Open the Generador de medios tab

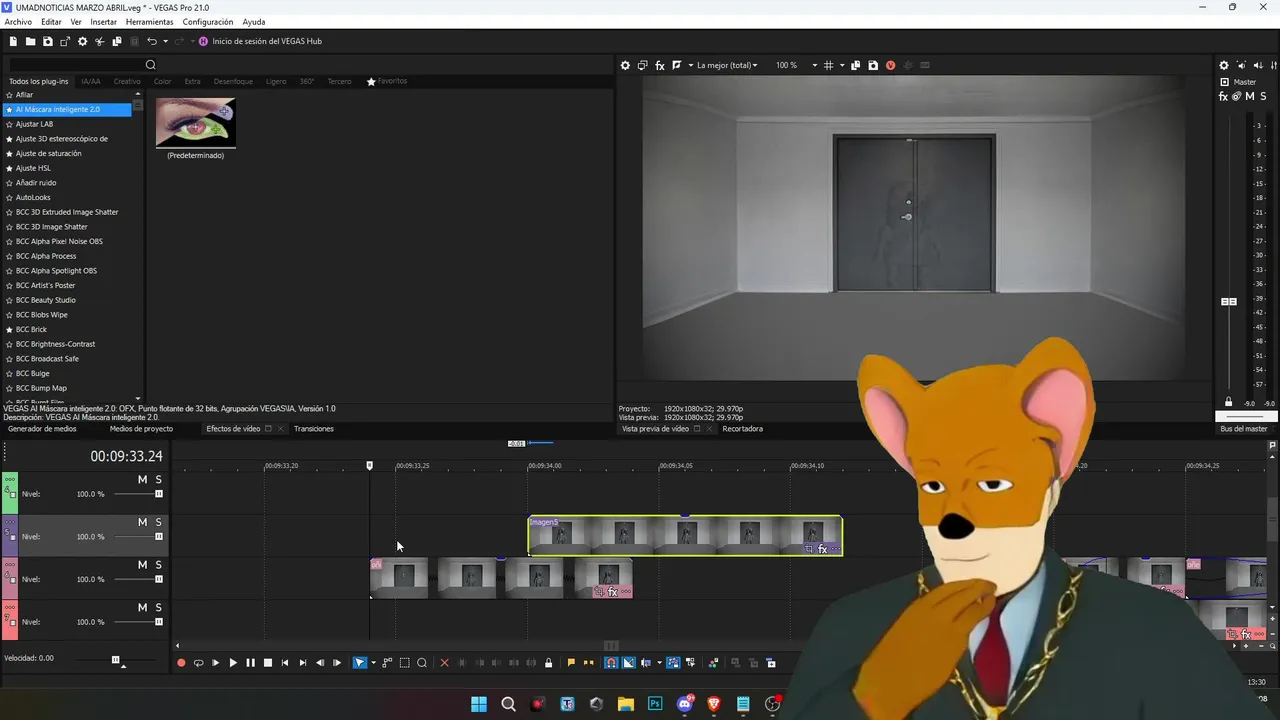[x=42, y=429]
